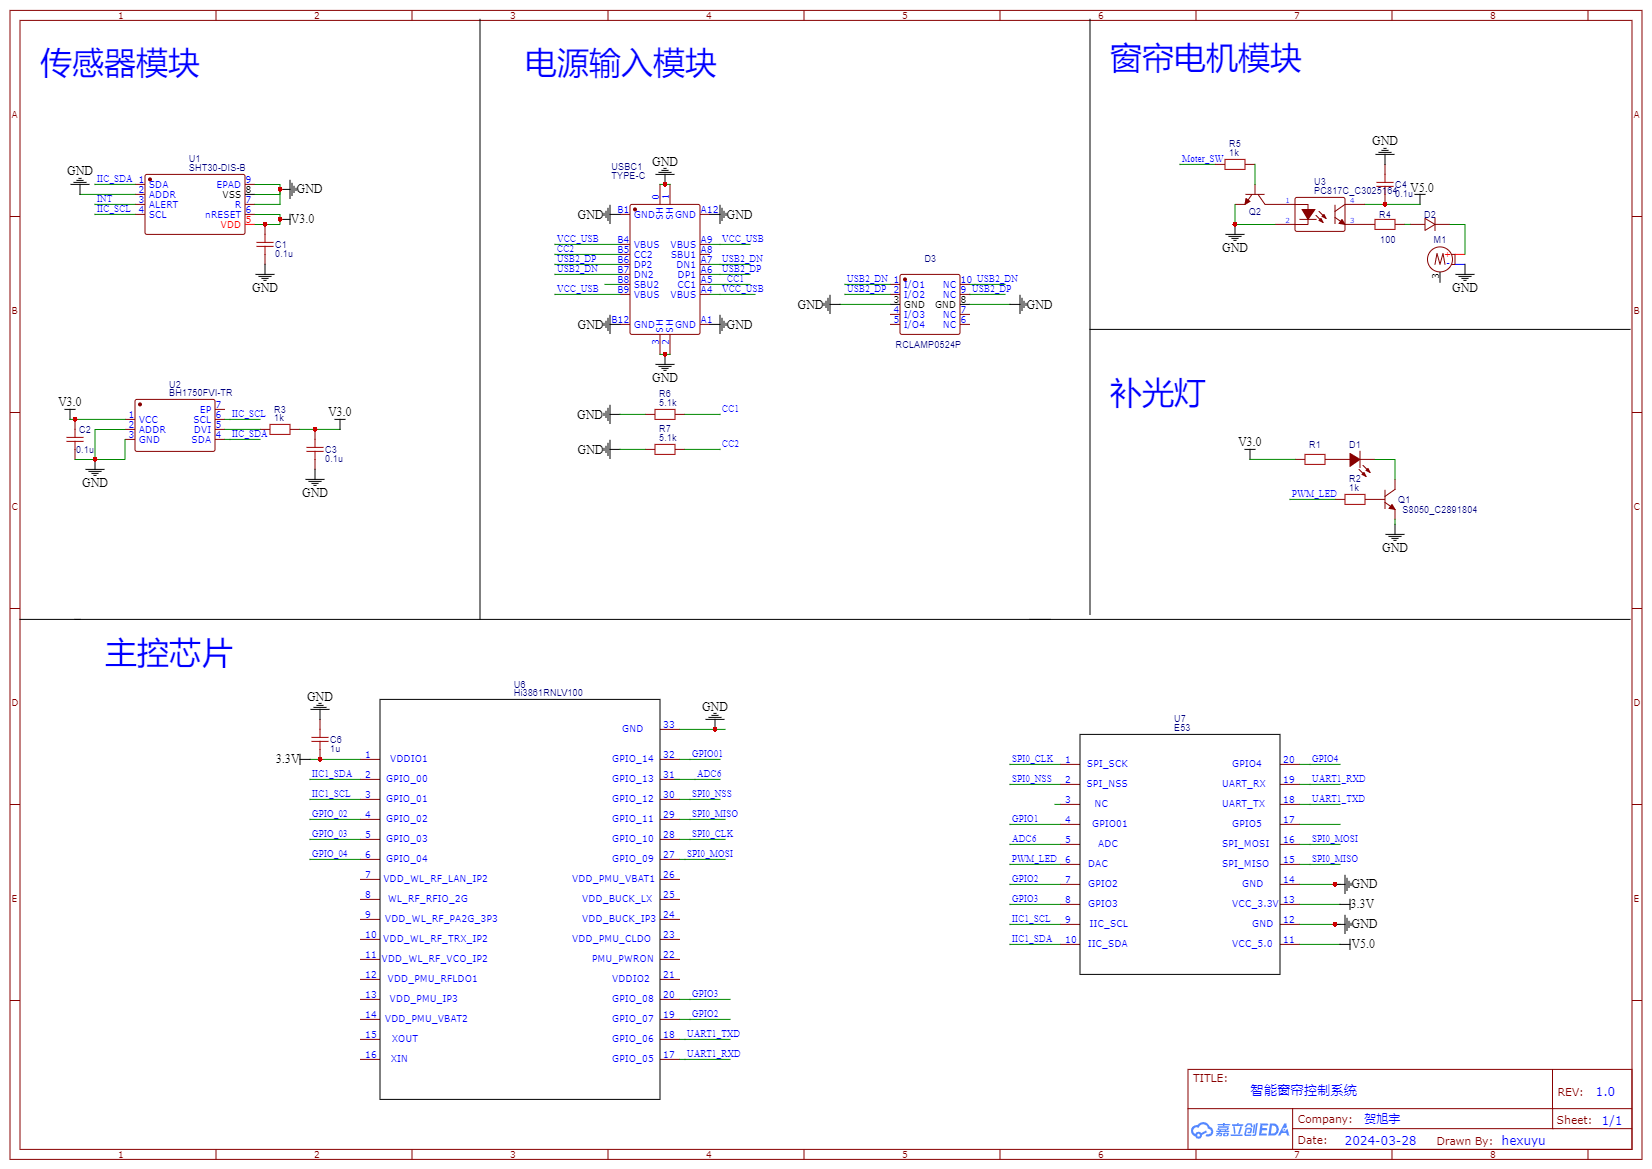Screen dimensions: 1652x1169
Task: Click the DVI pin name on U2
Action: point(202,430)
